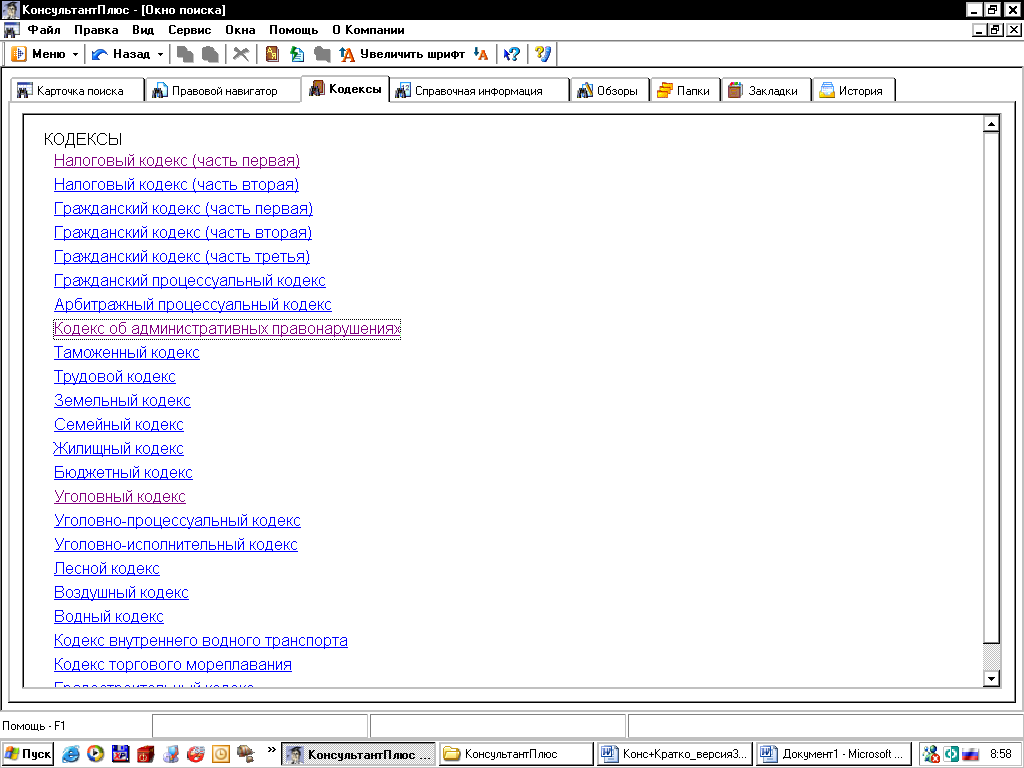1024x768 pixels.
Task: Open Кодекс об административных правонарушениях link
Action: (x=227, y=328)
